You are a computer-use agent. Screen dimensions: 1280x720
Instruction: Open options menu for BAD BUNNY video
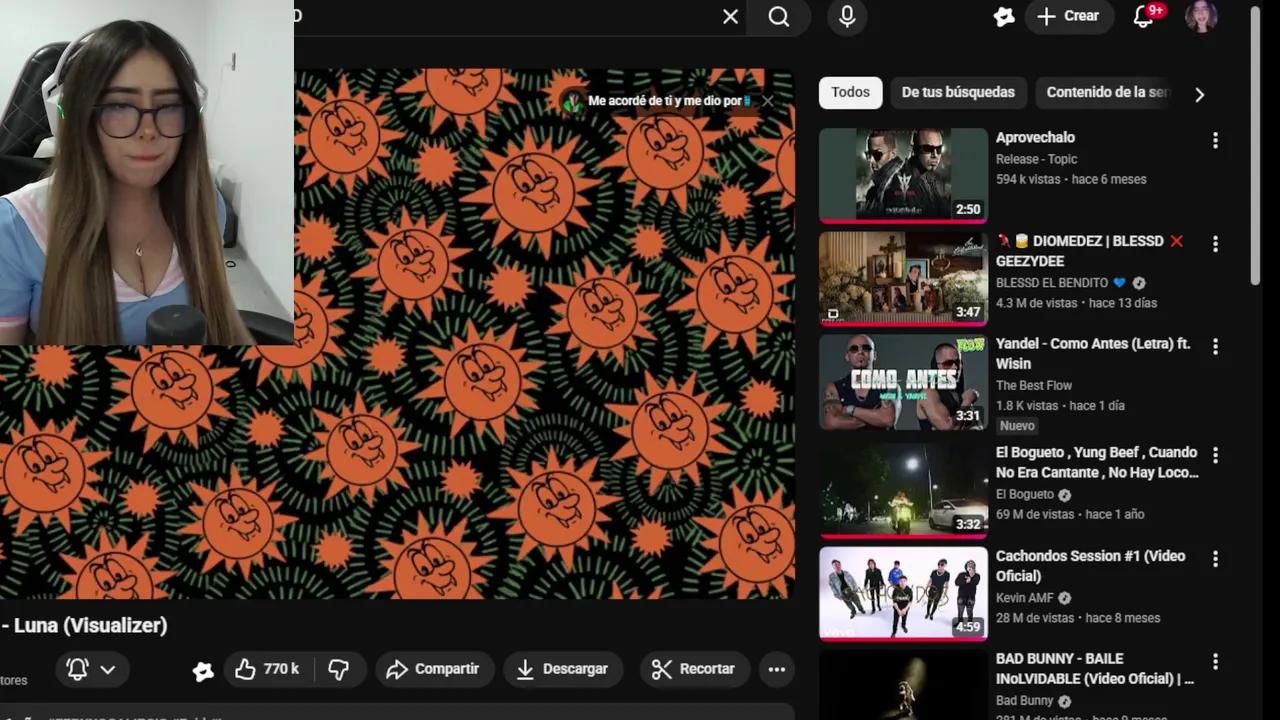click(1215, 662)
